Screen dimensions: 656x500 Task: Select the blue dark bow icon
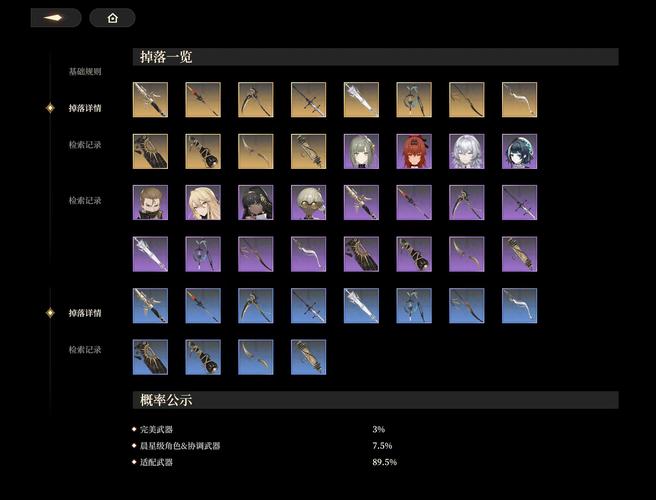(x=466, y=305)
